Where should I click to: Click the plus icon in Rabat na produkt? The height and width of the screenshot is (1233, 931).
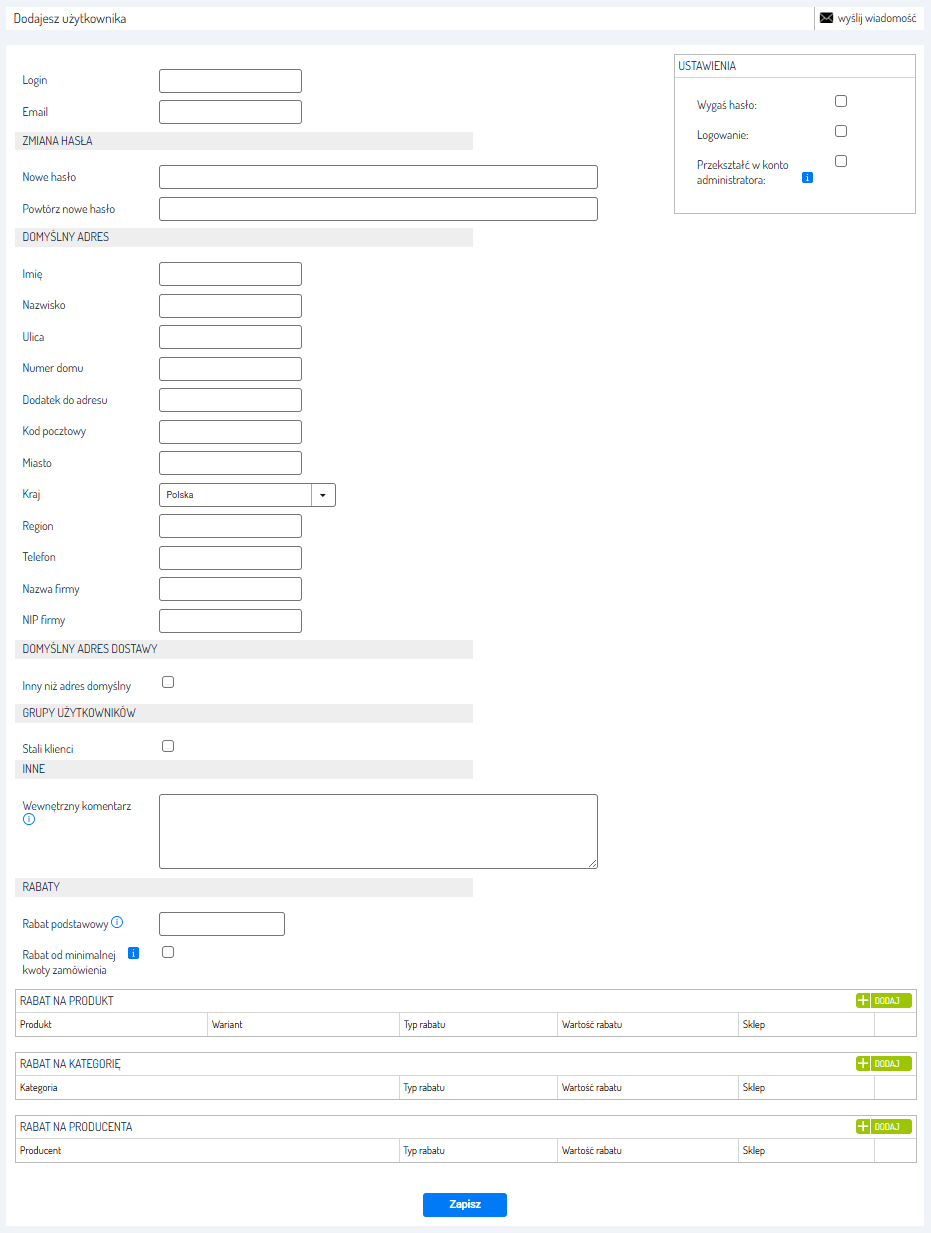point(863,1000)
